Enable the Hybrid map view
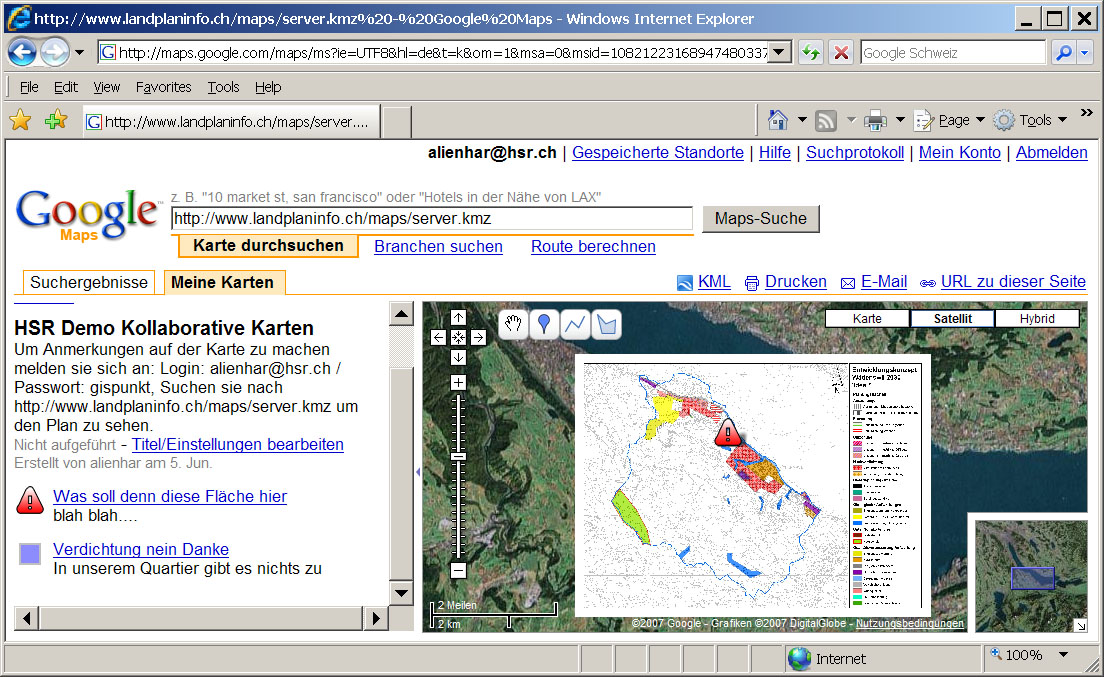Viewport: 1104px width, 677px height. [1037, 319]
